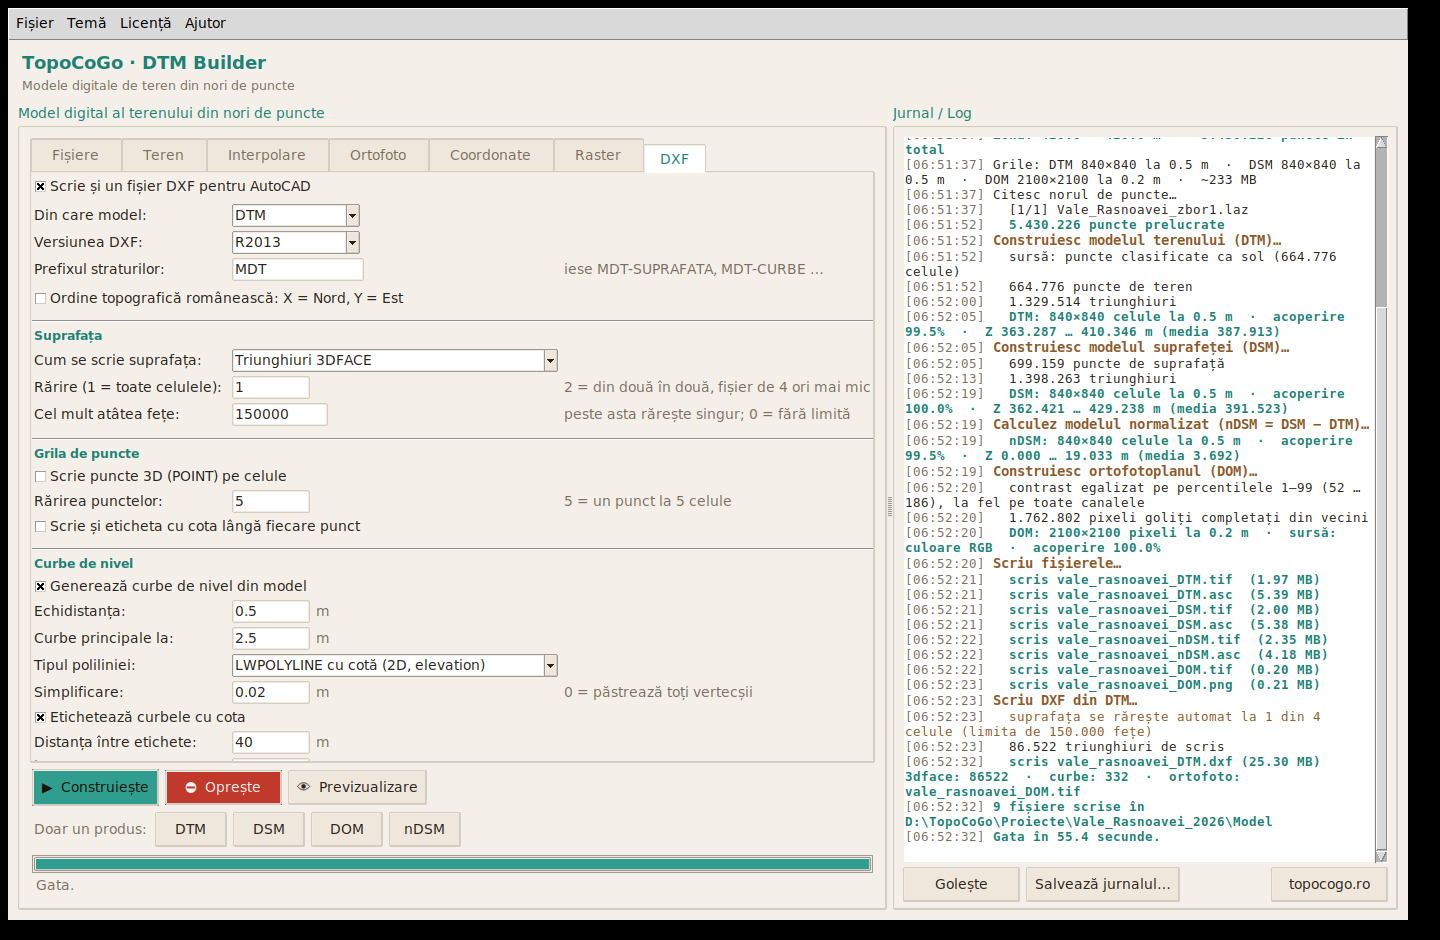Open the 'Versiunea DXF' R2013 dropdown
Viewport: 1440px width, 940px height.
coord(352,242)
